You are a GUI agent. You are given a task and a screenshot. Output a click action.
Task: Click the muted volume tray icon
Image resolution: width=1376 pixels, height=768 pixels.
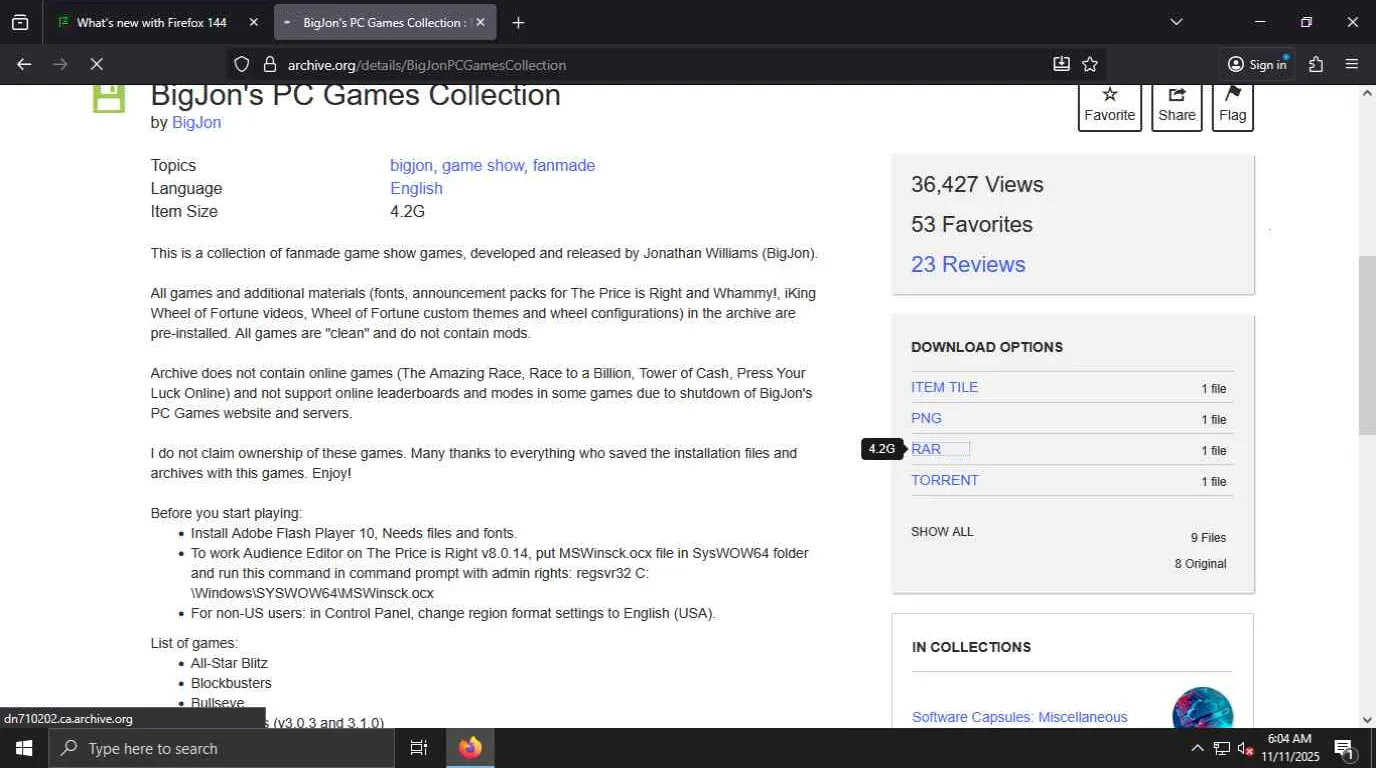[1246, 748]
